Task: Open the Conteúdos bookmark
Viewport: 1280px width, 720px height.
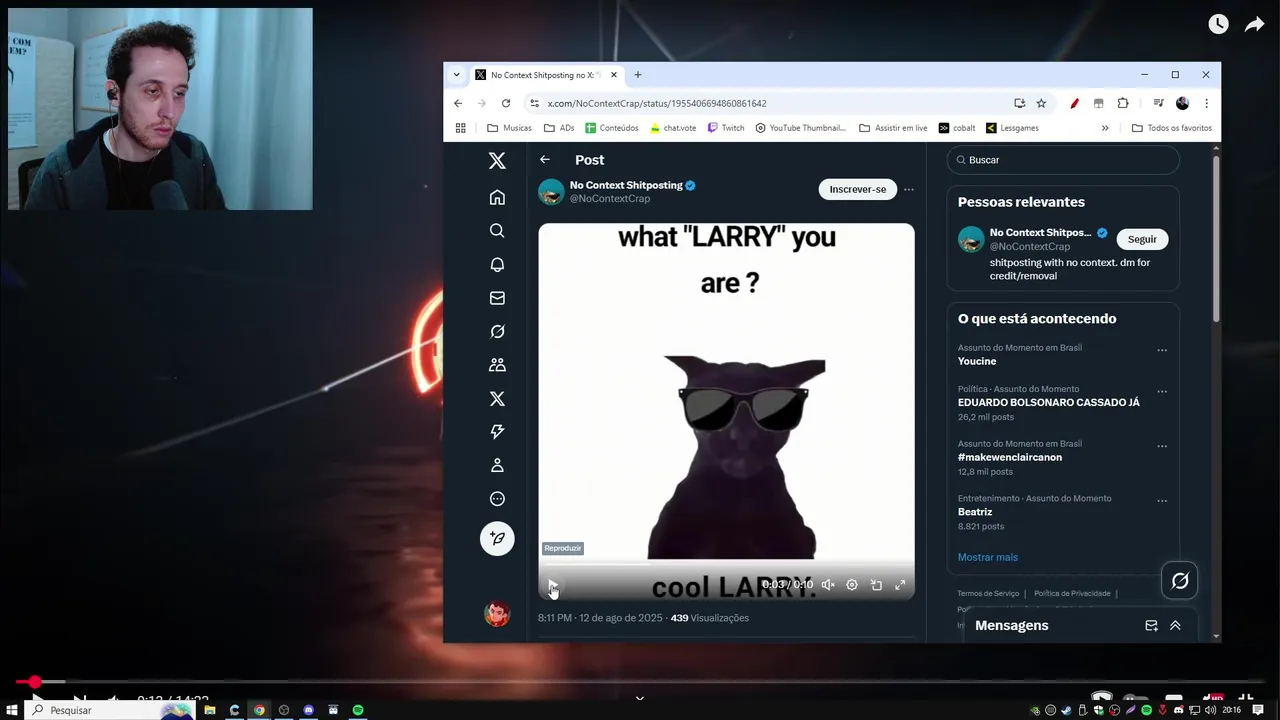Action: pyautogui.click(x=612, y=128)
